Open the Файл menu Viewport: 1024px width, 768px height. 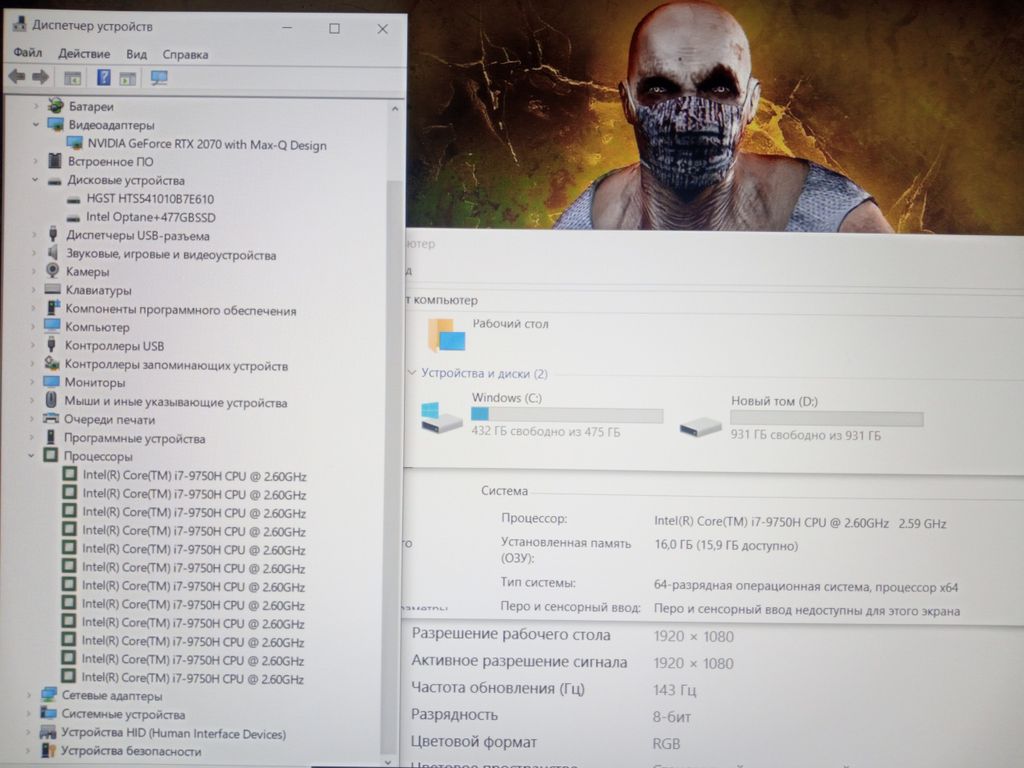[27, 53]
